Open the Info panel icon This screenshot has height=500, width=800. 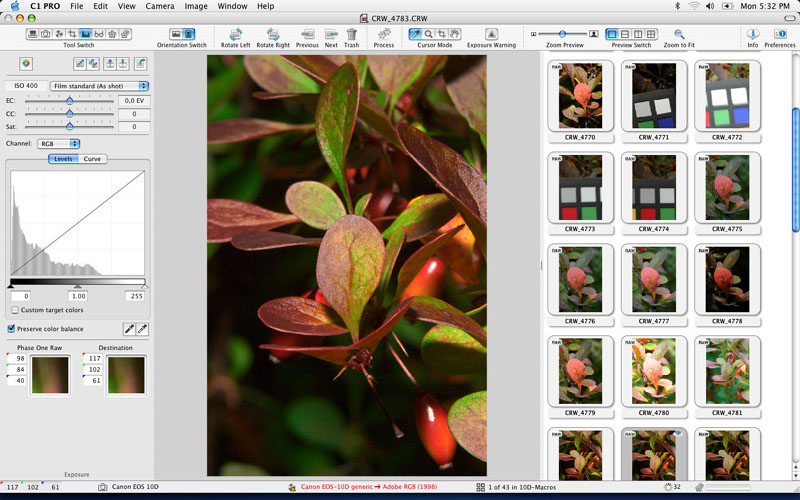point(752,34)
